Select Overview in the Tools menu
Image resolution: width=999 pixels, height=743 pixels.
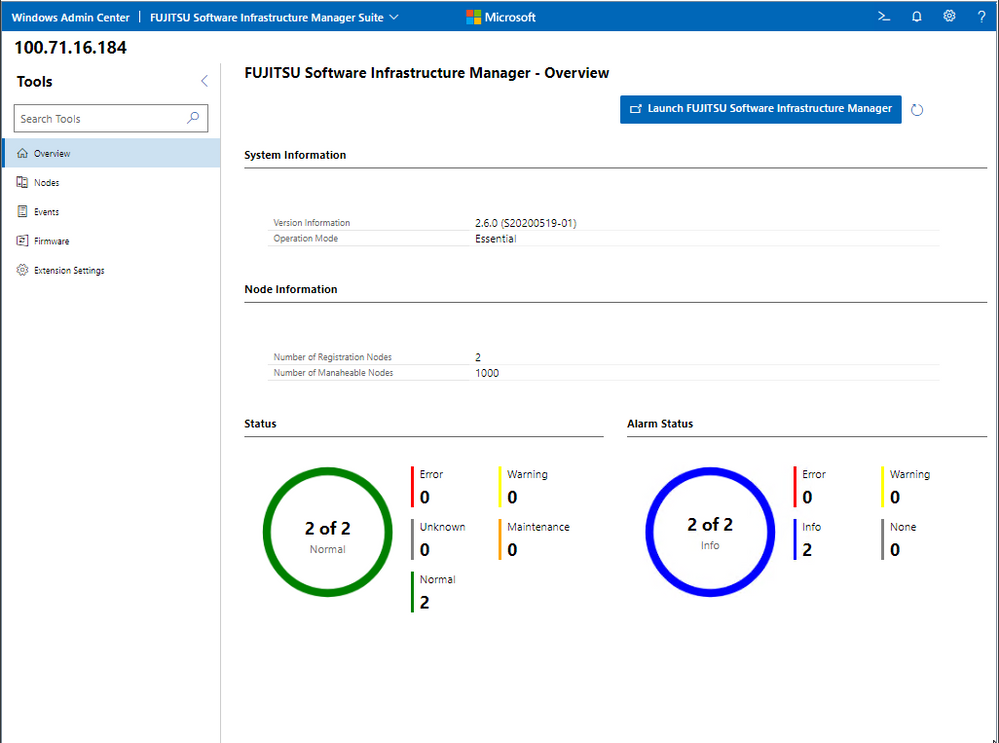[52, 154]
